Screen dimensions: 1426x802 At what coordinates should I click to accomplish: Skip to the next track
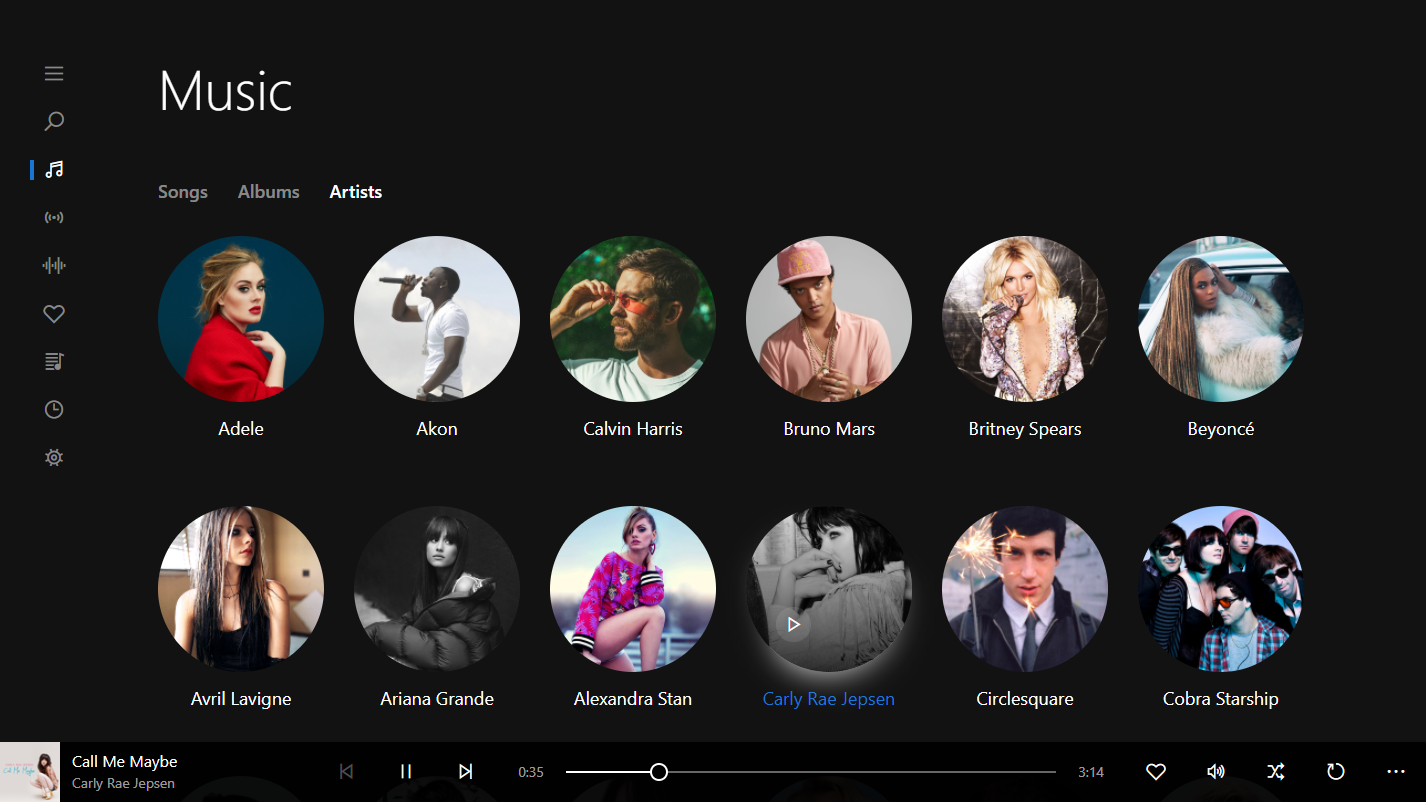click(x=466, y=771)
